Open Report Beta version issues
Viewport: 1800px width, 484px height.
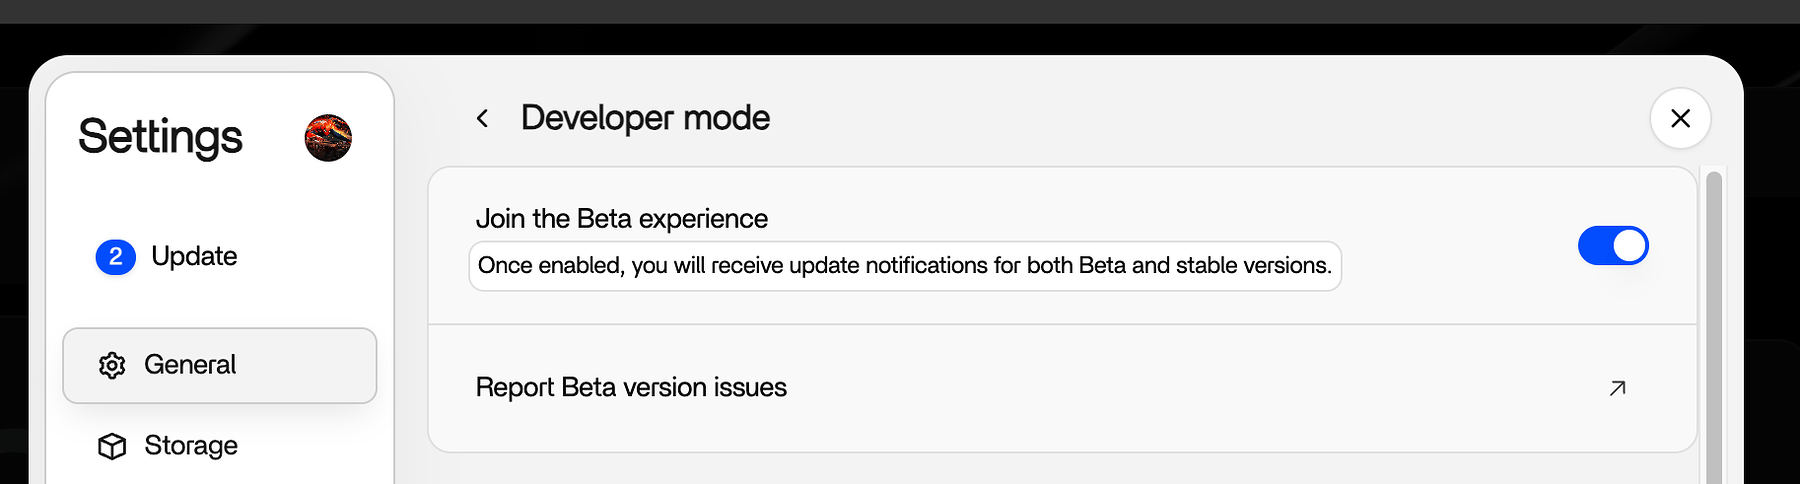pyautogui.click(x=631, y=388)
